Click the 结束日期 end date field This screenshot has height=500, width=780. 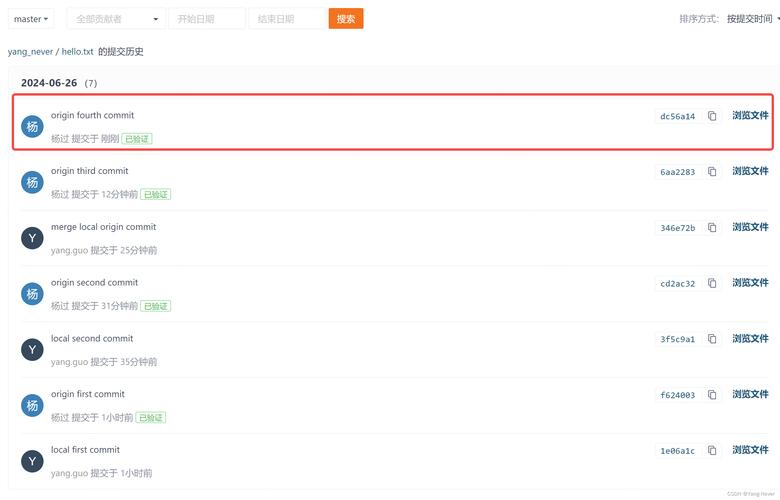[x=286, y=19]
